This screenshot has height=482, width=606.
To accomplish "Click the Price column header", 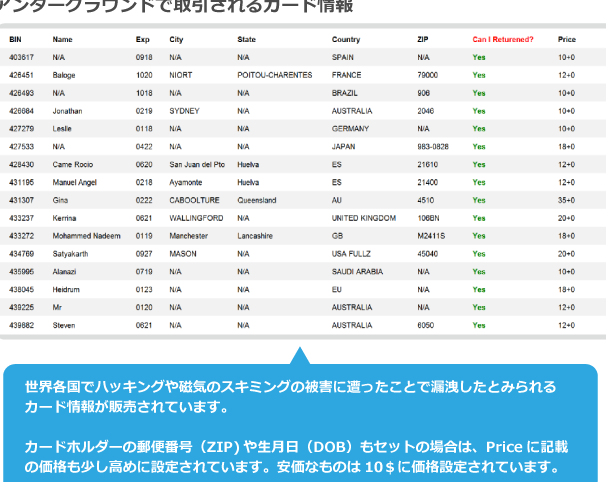I will pos(567,40).
